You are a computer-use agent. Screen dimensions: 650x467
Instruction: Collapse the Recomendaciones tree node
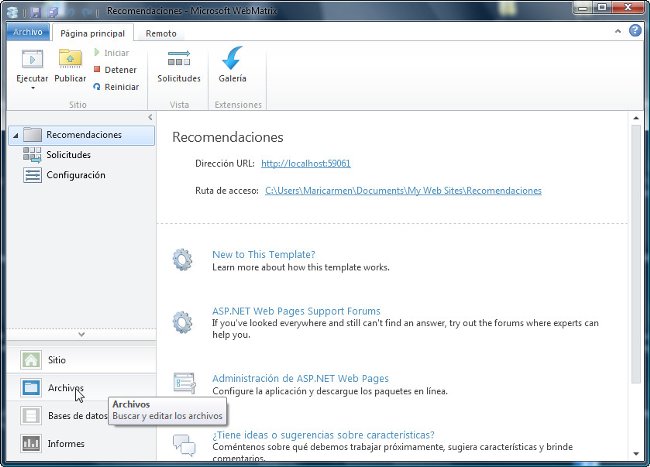tap(13, 135)
